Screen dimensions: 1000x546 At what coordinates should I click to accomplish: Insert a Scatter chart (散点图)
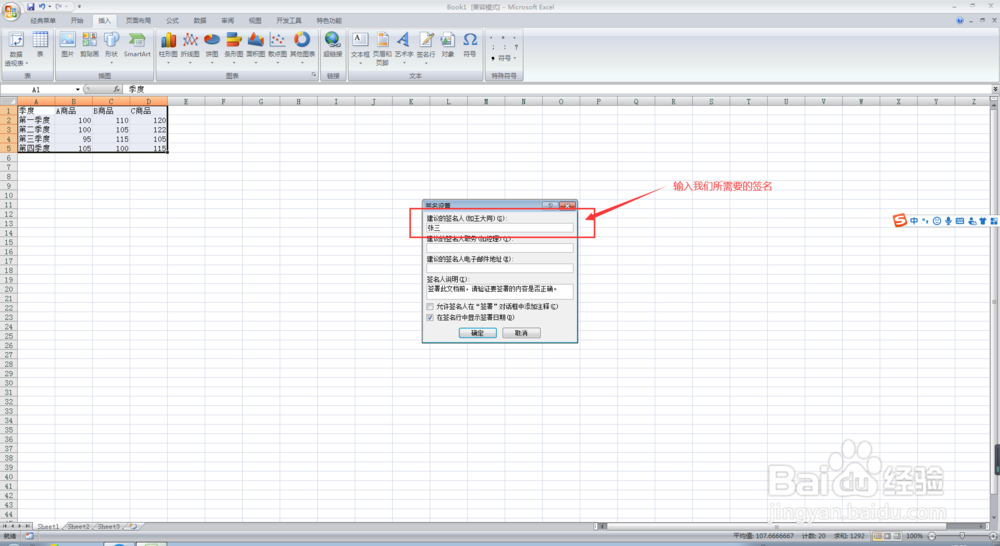click(x=277, y=48)
